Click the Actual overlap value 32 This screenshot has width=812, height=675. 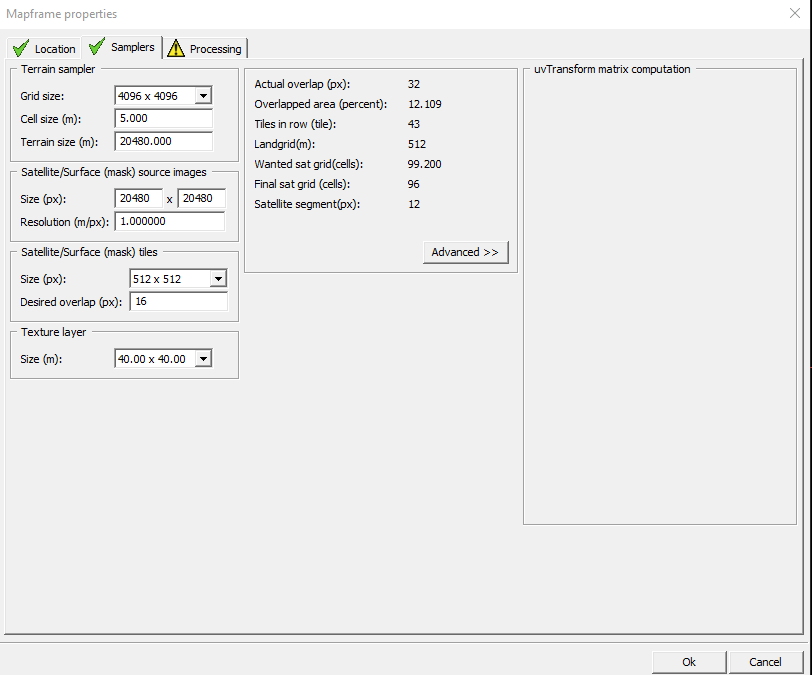(x=414, y=84)
